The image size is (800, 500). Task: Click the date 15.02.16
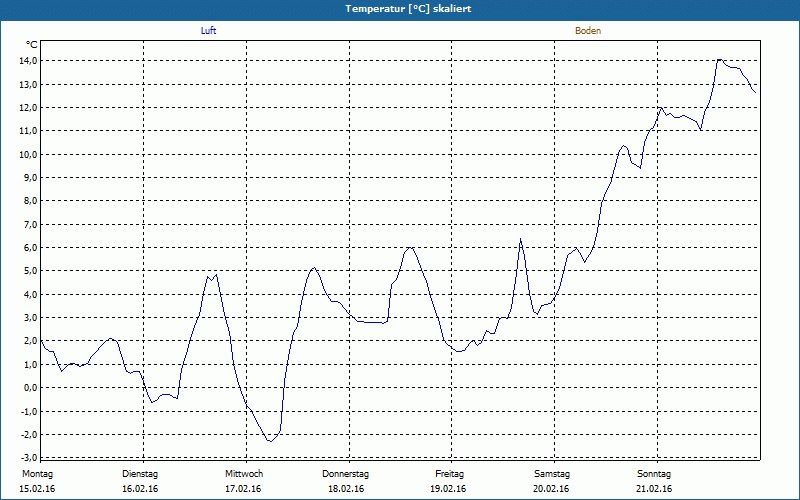click(37, 489)
